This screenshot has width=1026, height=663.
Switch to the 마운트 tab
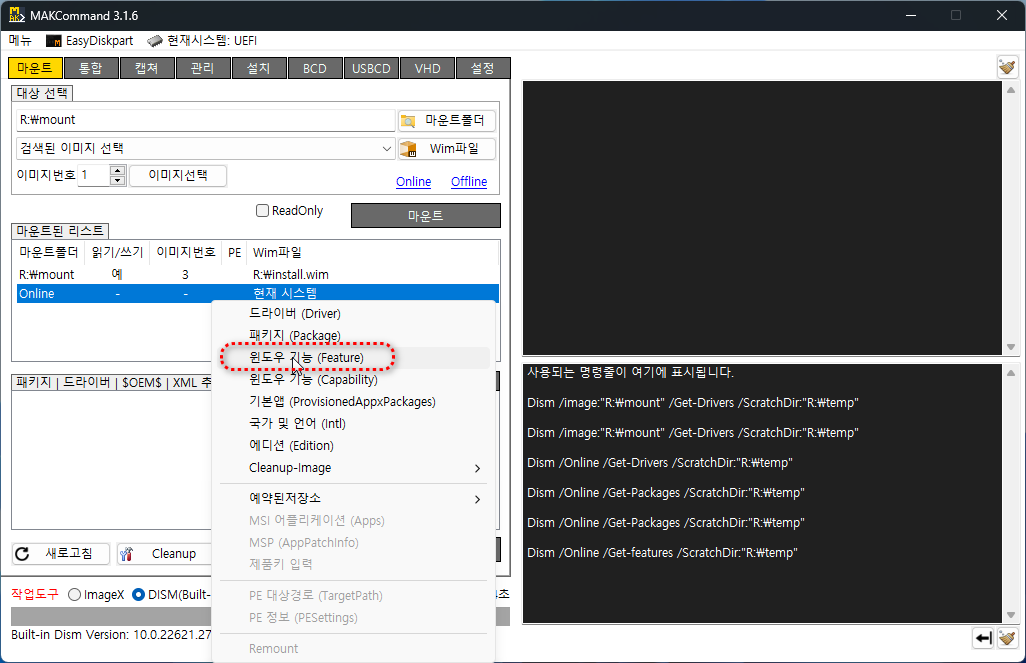(x=35, y=68)
